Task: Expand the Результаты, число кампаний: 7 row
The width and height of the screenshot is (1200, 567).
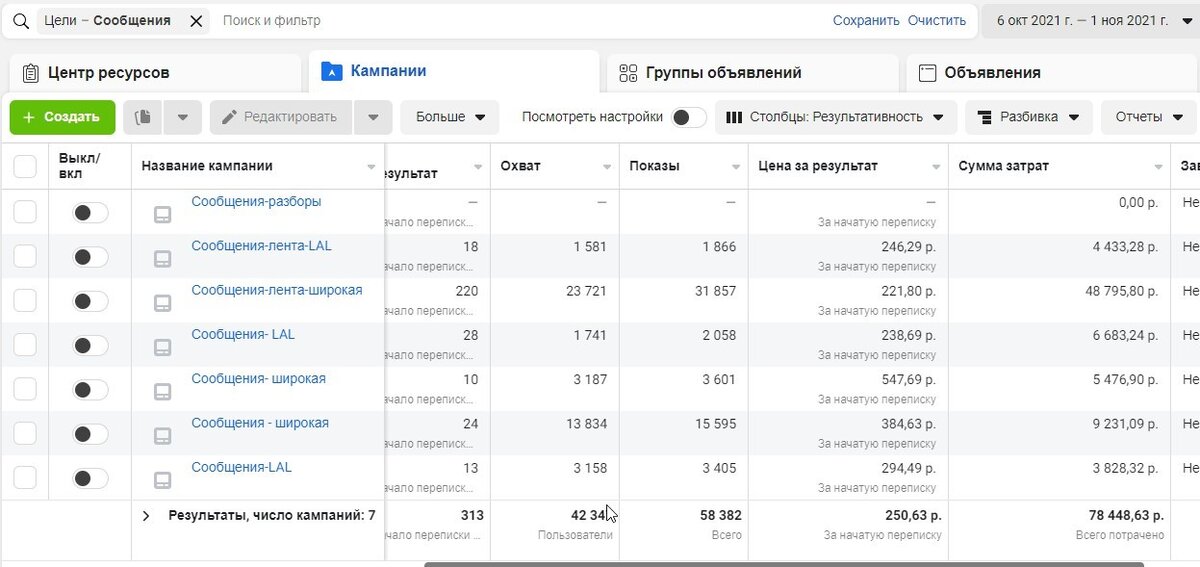Action: [x=146, y=516]
